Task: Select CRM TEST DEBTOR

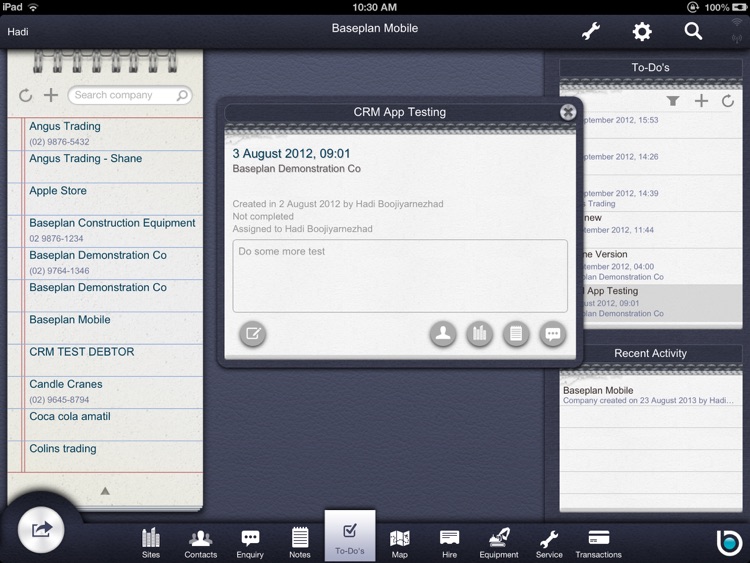Action: pos(105,360)
